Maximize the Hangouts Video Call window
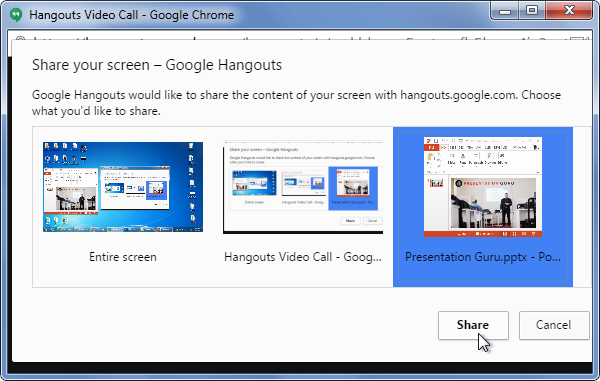The width and height of the screenshot is (600, 381). coord(532,11)
